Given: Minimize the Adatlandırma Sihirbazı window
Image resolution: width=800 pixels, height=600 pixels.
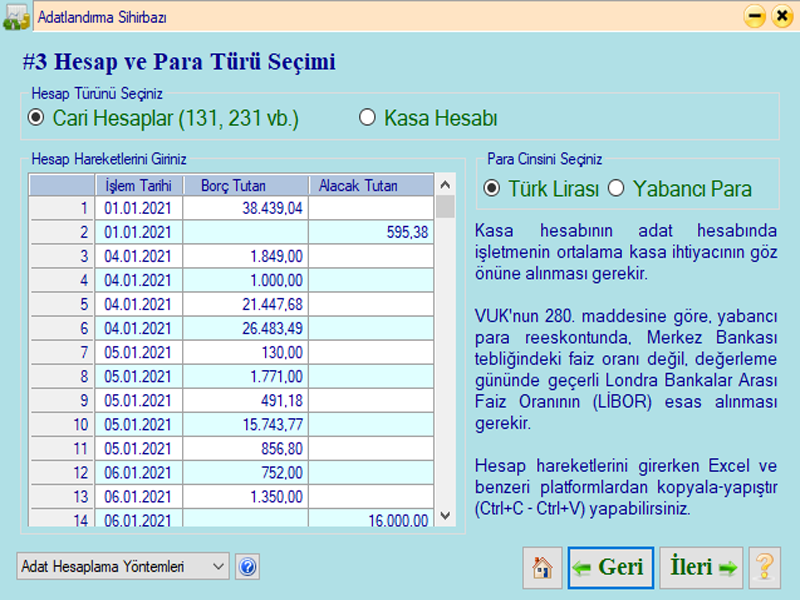Looking at the screenshot, I should (755, 16).
